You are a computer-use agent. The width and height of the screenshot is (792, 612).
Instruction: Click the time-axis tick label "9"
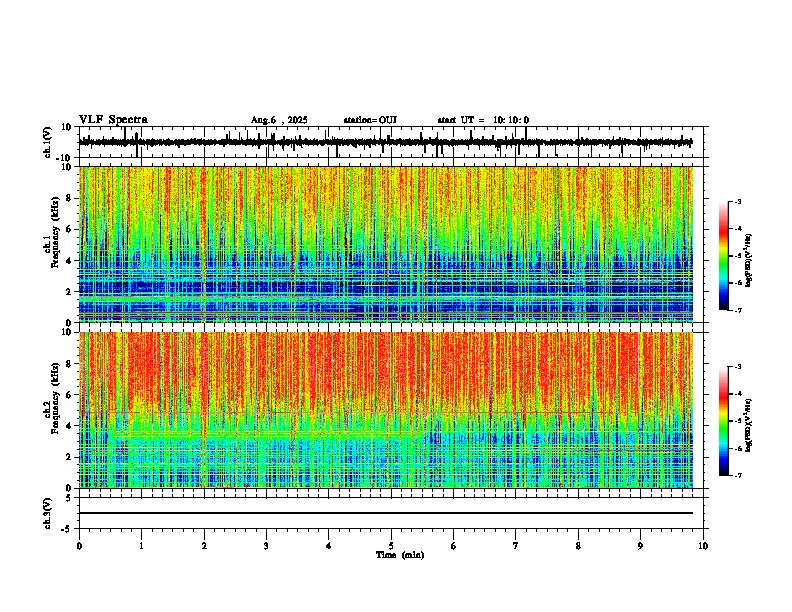[x=640, y=546]
